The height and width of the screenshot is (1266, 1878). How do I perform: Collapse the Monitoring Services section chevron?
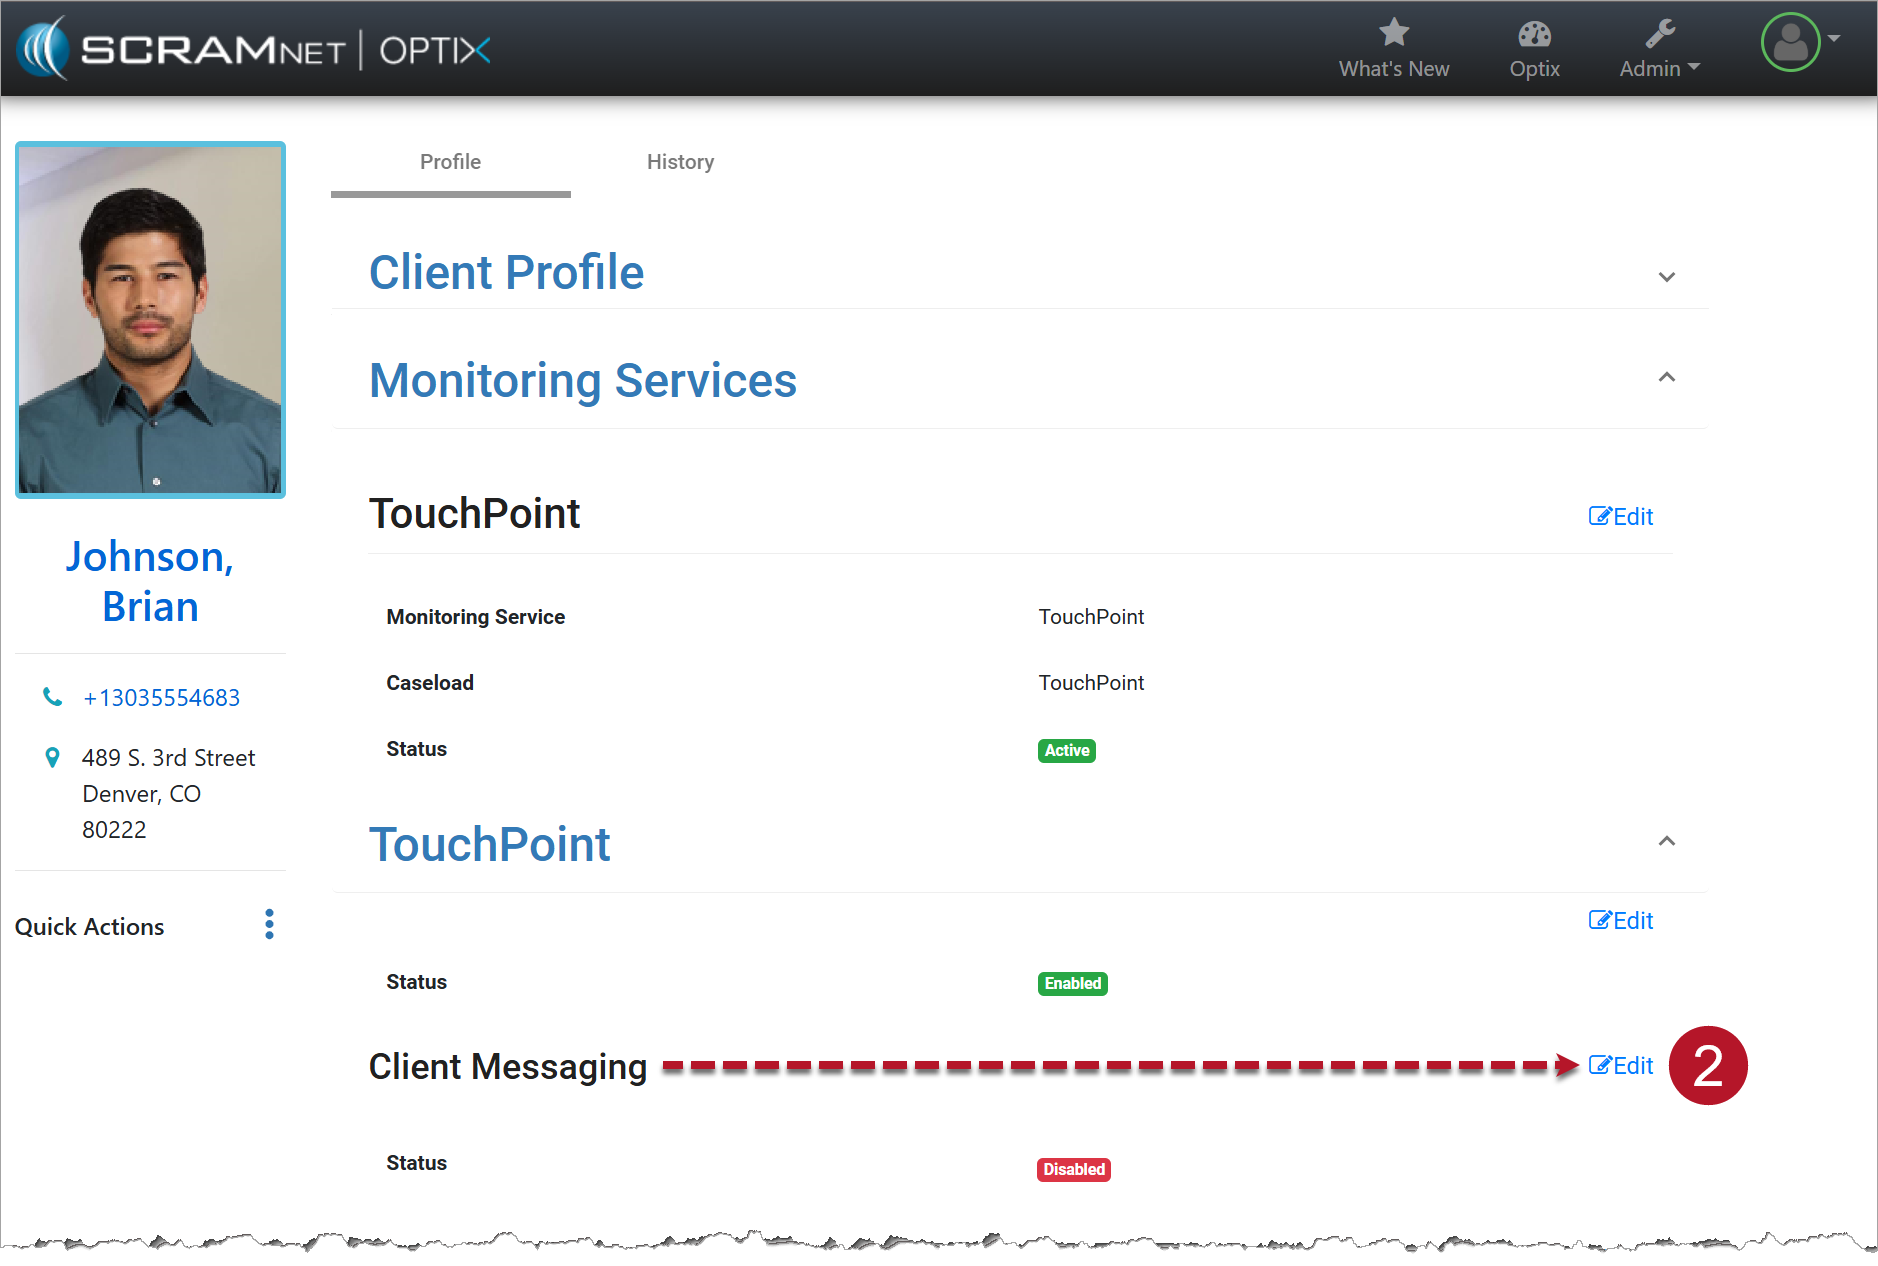click(1666, 377)
